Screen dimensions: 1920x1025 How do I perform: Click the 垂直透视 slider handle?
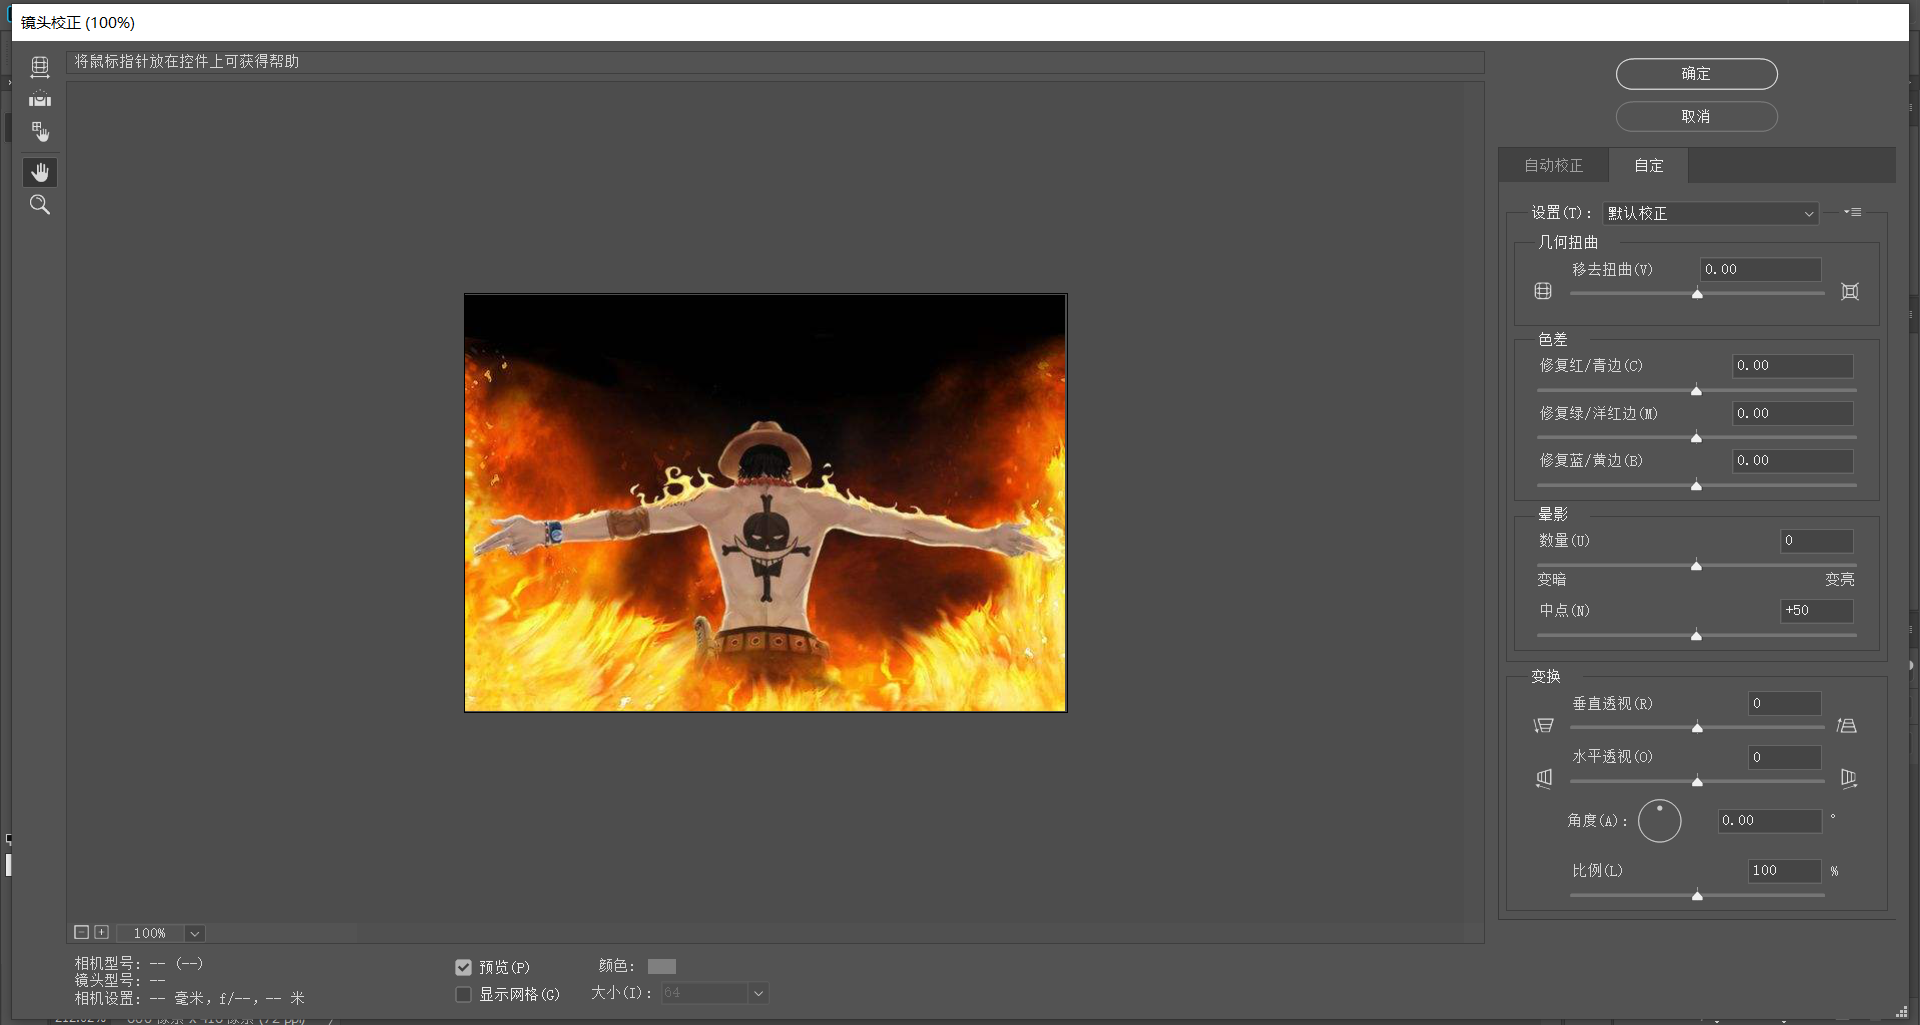pyautogui.click(x=1697, y=728)
